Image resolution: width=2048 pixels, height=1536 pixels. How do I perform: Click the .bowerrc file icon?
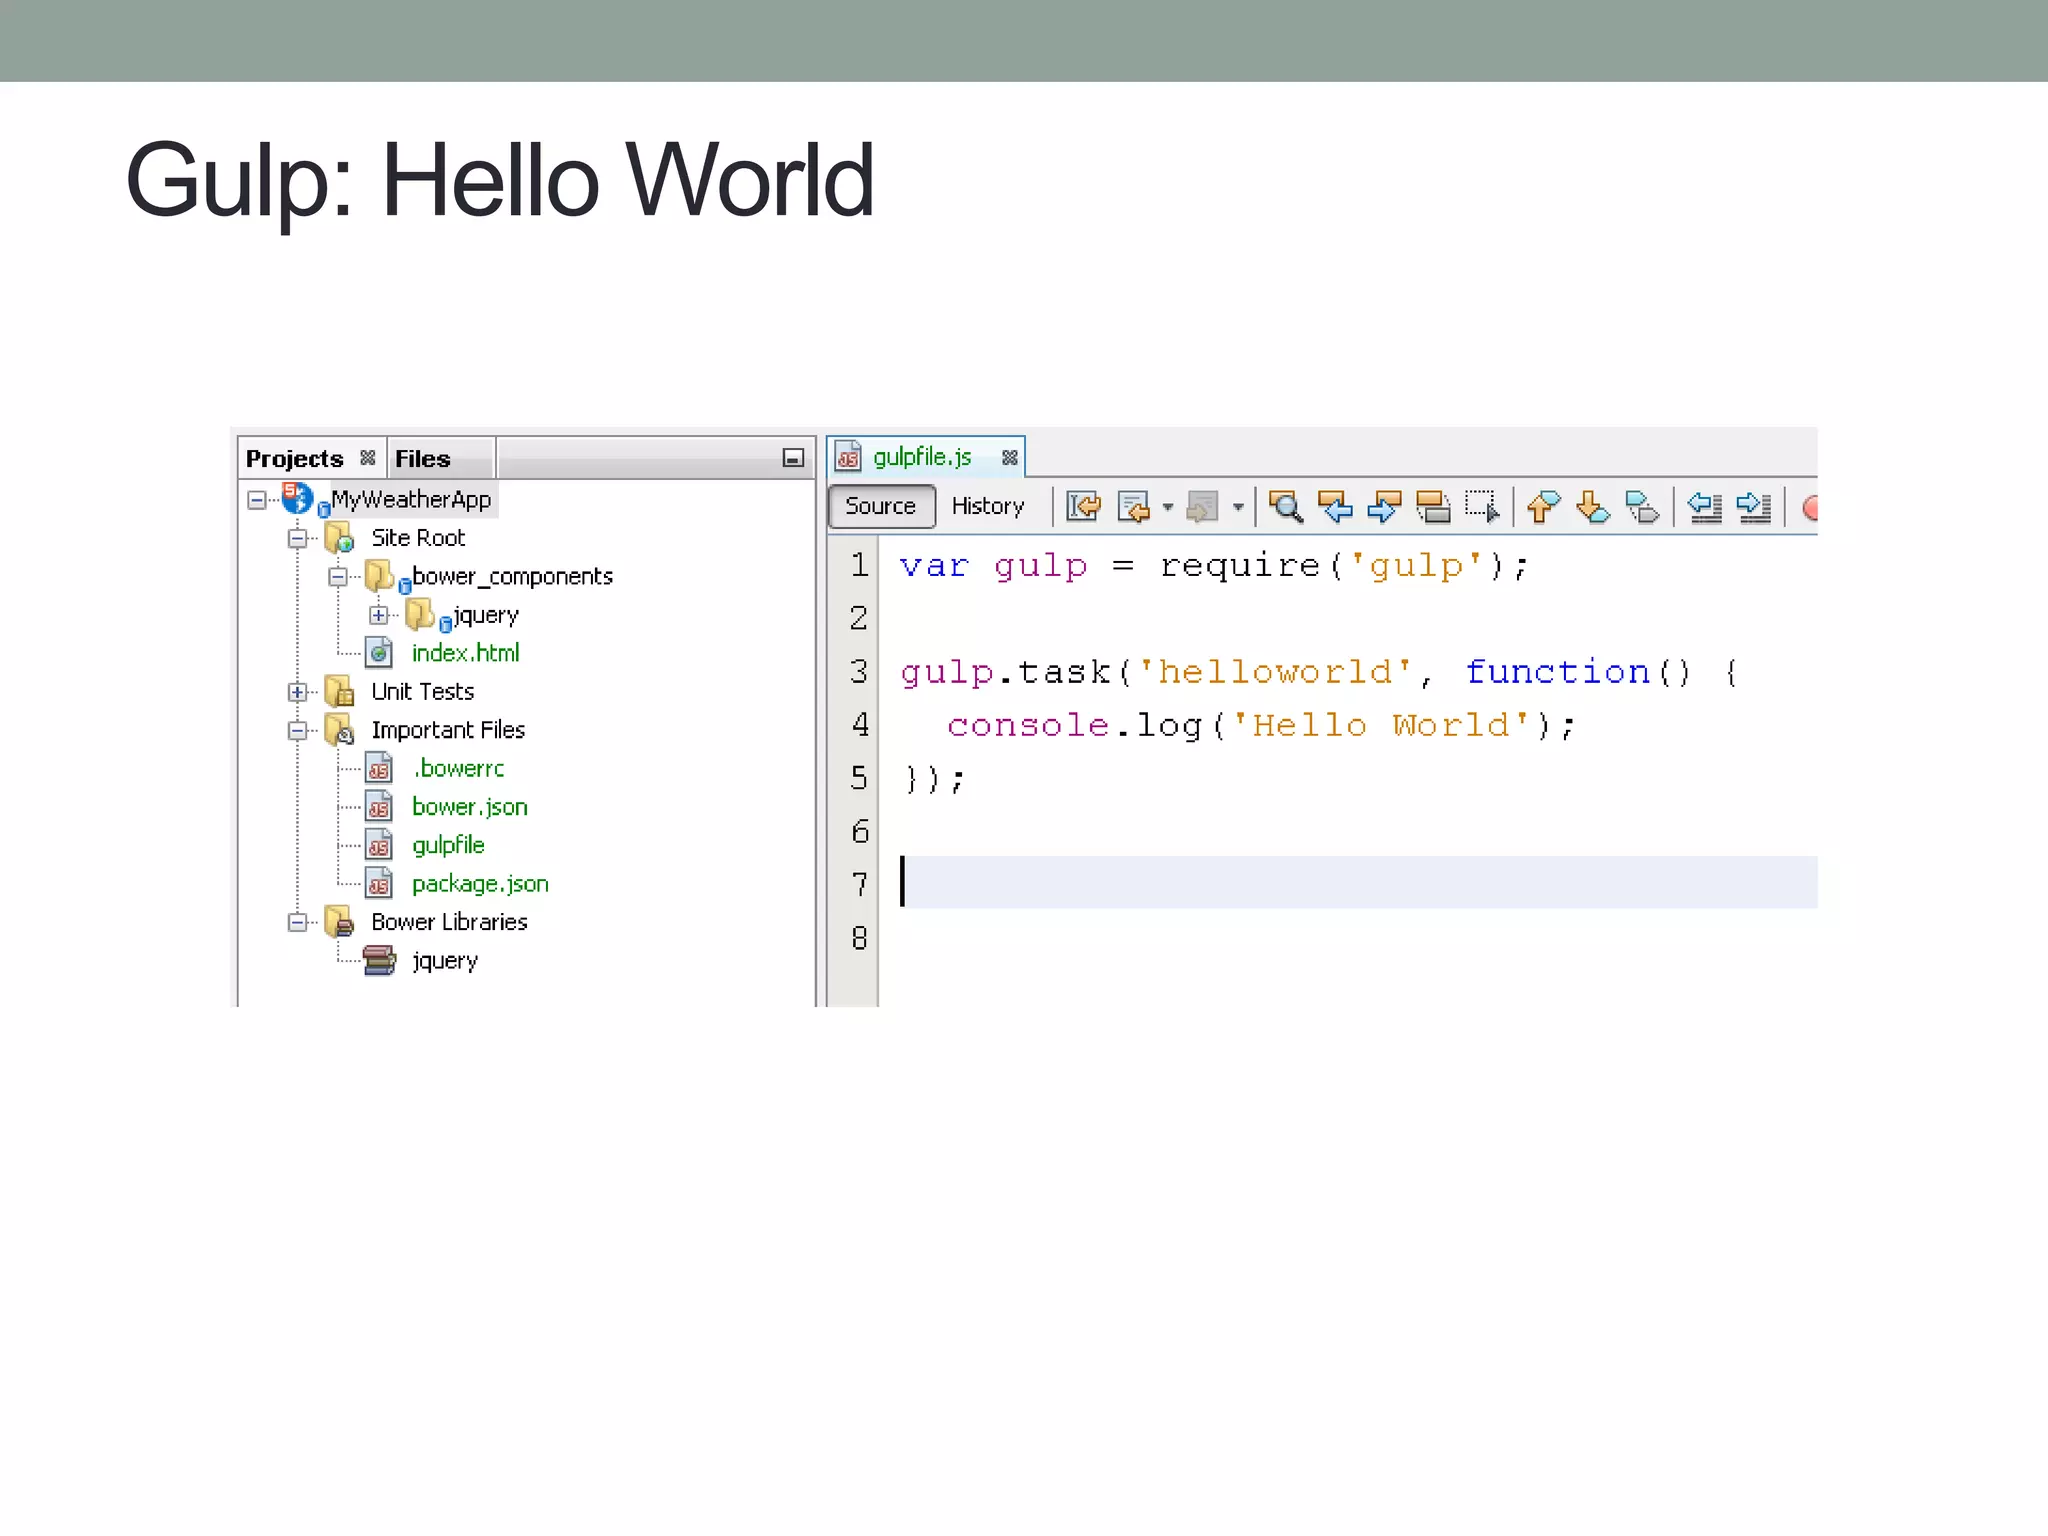[379, 769]
